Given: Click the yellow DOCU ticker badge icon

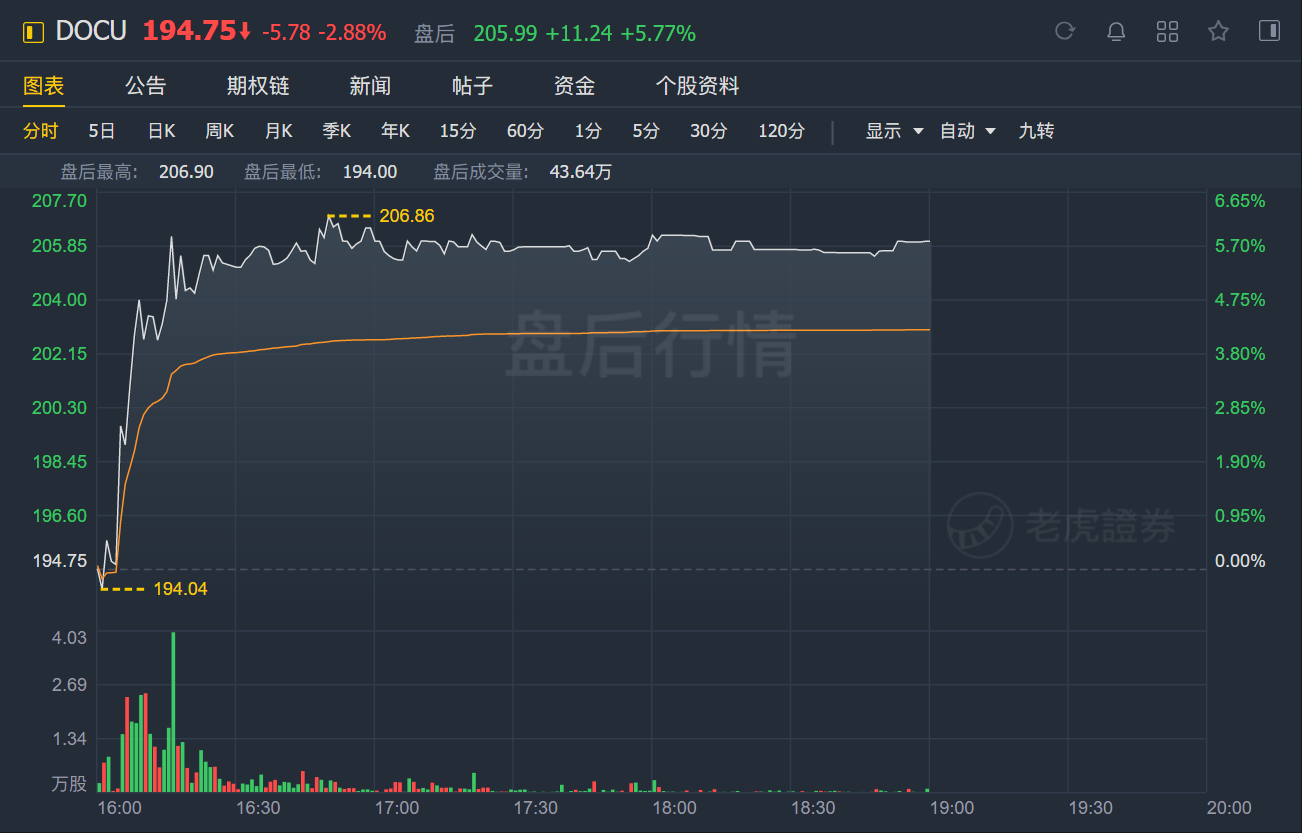Looking at the screenshot, I should point(34,32).
